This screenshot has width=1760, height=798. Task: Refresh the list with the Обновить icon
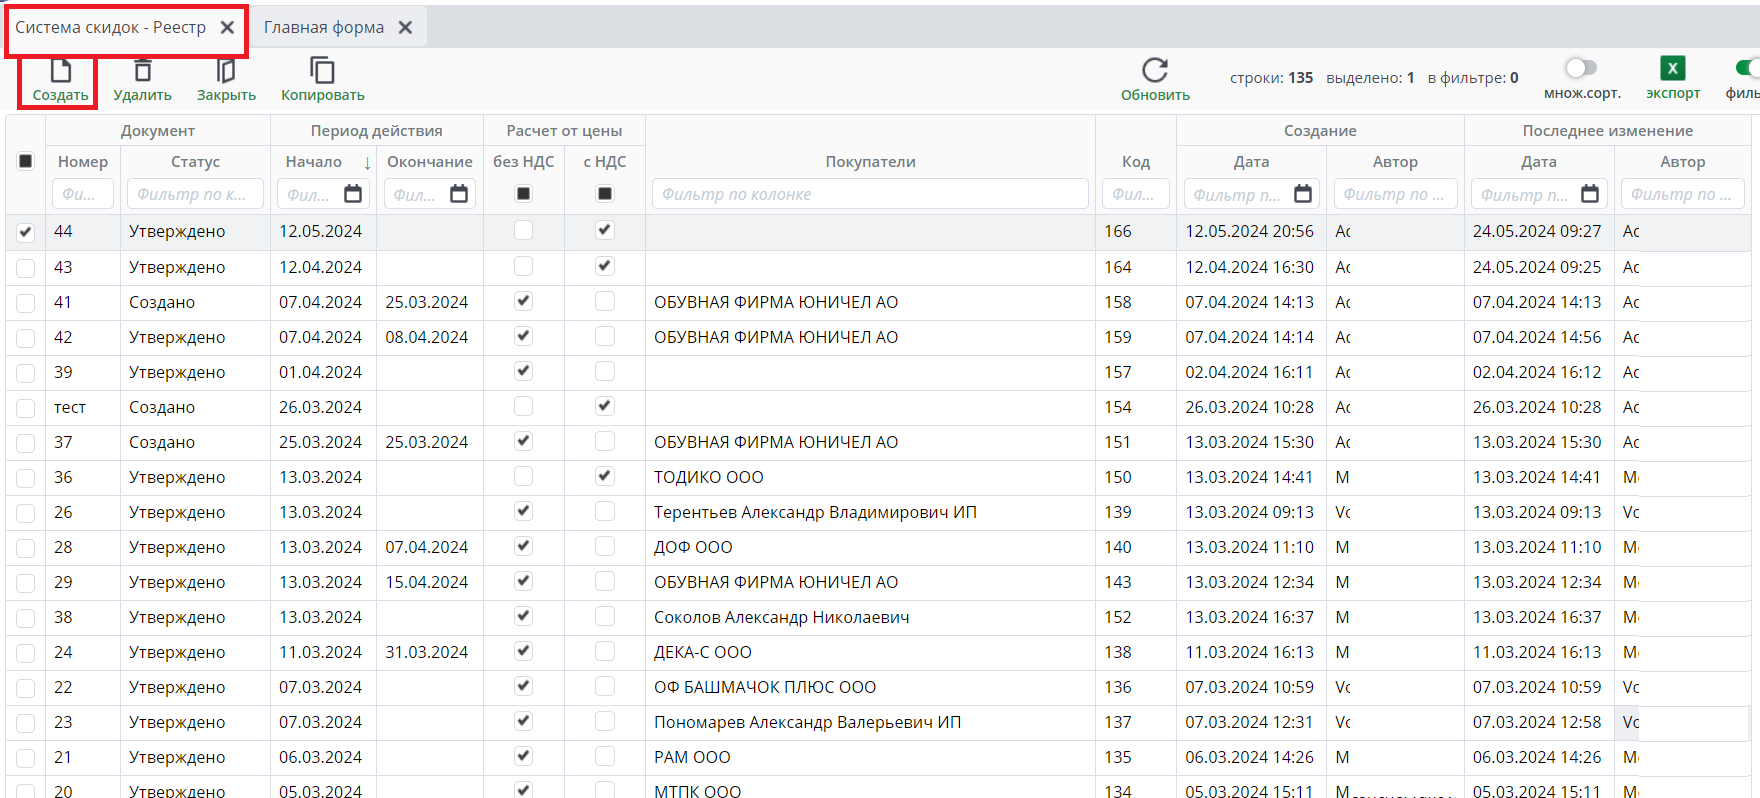pos(1155,71)
